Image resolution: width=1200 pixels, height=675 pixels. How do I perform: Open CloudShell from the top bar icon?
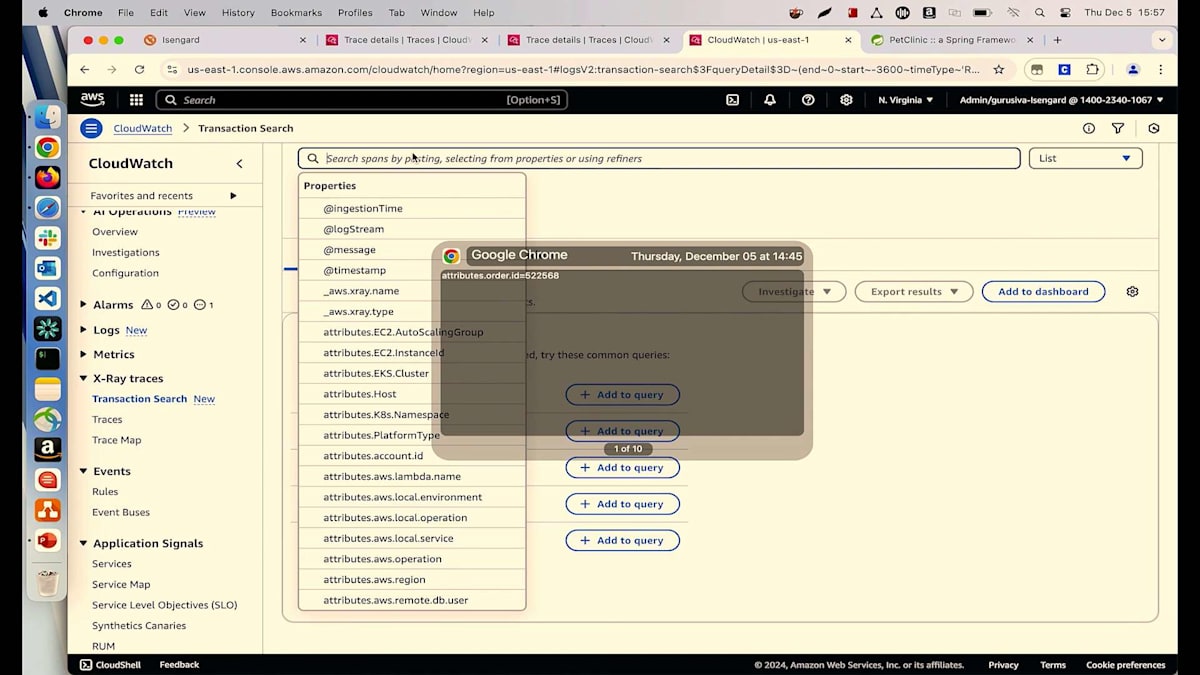[732, 100]
